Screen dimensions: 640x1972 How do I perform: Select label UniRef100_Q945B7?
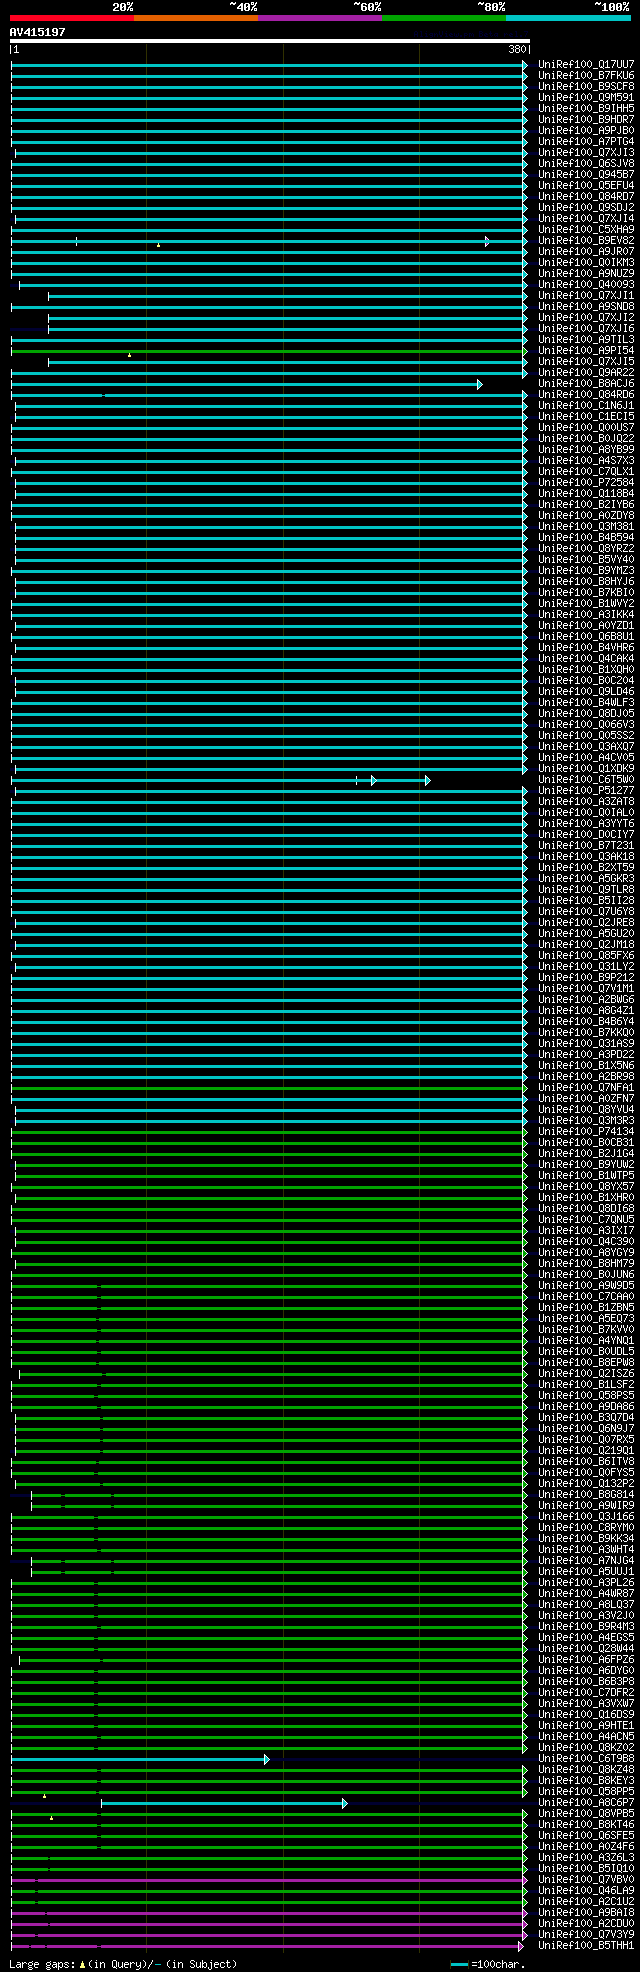pyautogui.click(x=586, y=175)
